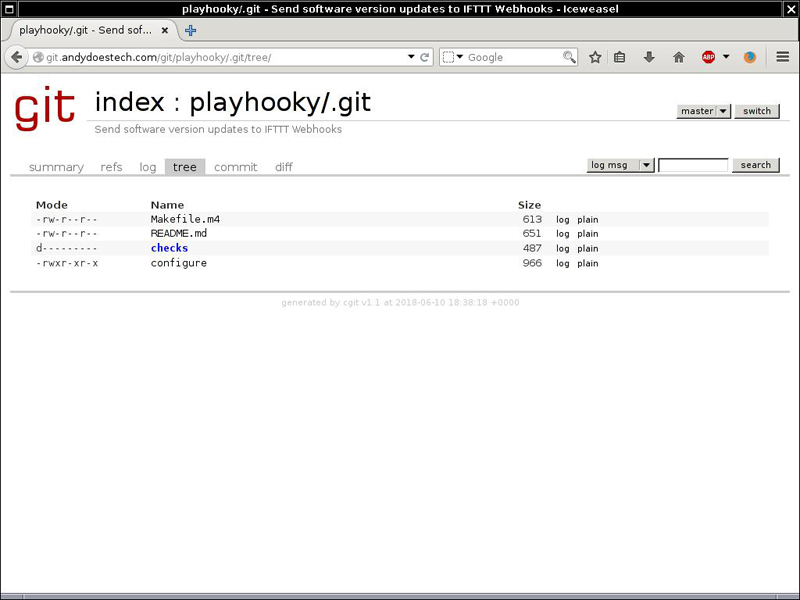Go to the home page icon
Viewport: 800px width, 600px height.
pyautogui.click(x=679, y=57)
